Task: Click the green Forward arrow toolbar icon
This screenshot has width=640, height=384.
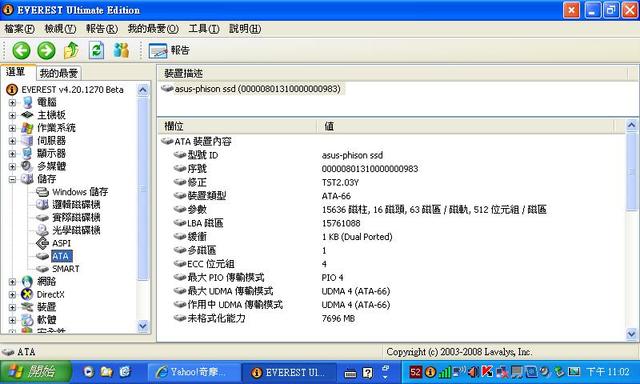Action: (x=46, y=51)
